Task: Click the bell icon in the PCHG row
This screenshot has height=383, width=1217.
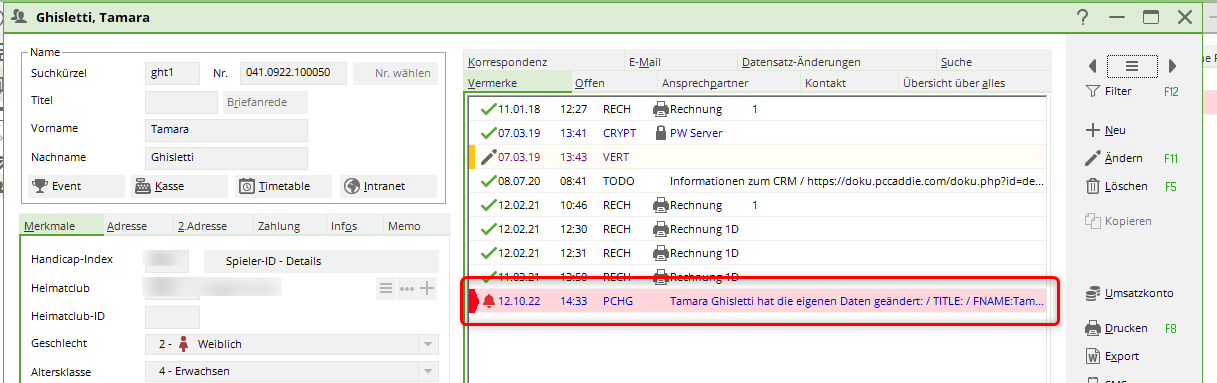Action: click(488, 301)
